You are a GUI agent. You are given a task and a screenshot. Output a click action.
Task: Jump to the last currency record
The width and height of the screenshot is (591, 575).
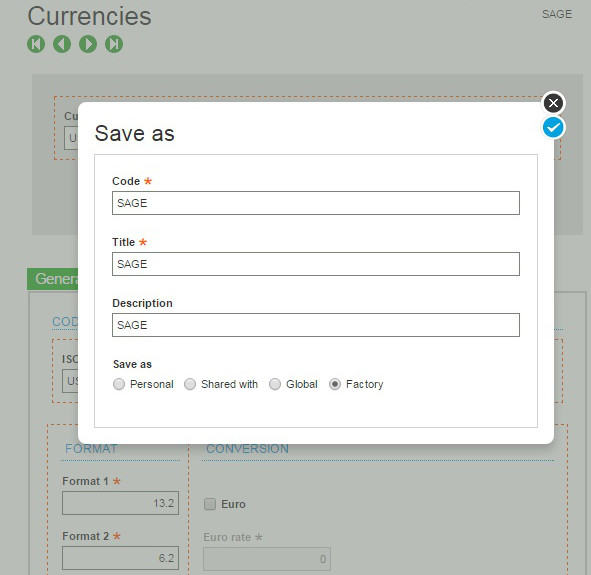tap(114, 44)
